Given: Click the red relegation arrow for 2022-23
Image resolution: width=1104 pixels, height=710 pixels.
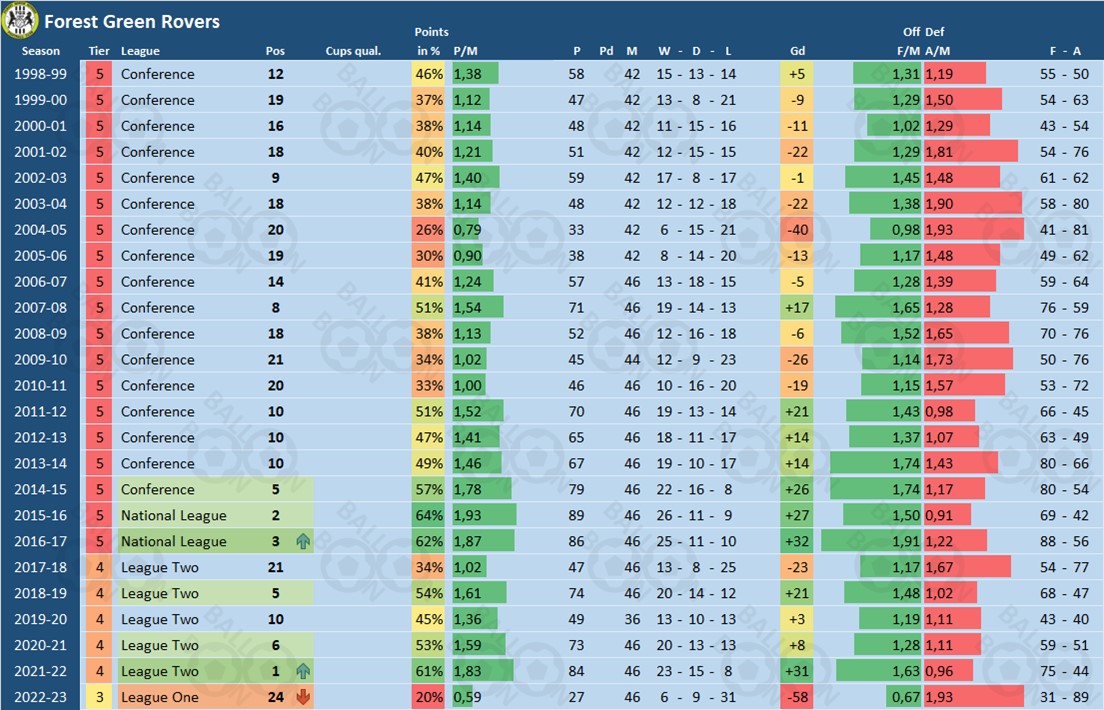Looking at the screenshot, I should point(303,698).
